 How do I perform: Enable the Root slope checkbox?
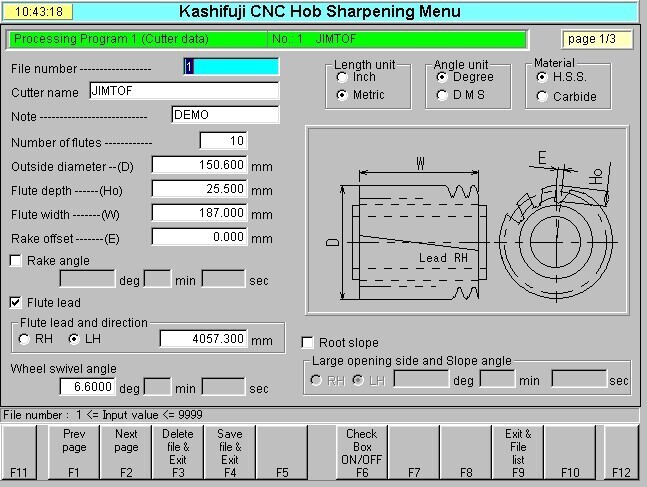[x=307, y=343]
